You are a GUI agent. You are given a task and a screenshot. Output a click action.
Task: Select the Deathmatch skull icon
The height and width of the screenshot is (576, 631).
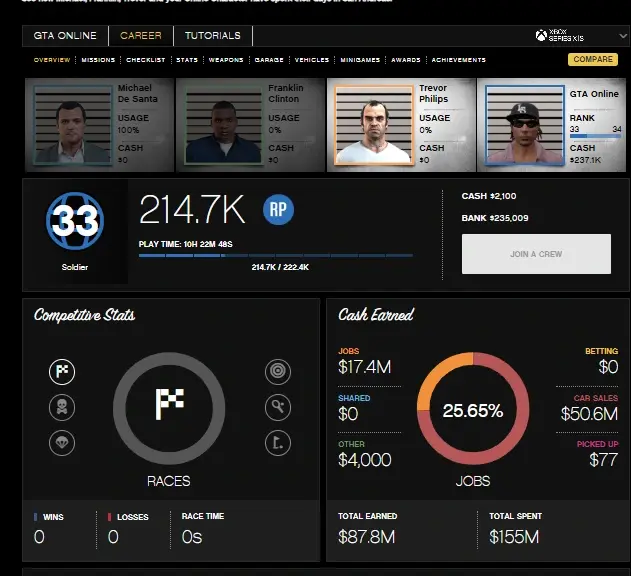[62, 407]
